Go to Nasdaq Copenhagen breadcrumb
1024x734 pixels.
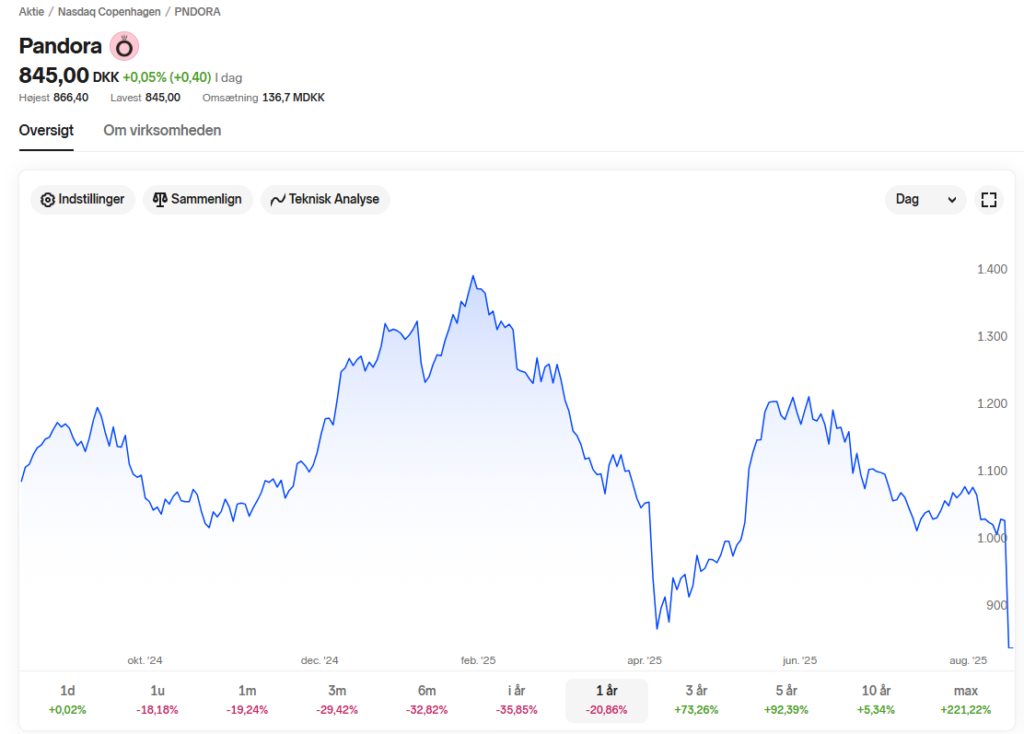point(109,12)
